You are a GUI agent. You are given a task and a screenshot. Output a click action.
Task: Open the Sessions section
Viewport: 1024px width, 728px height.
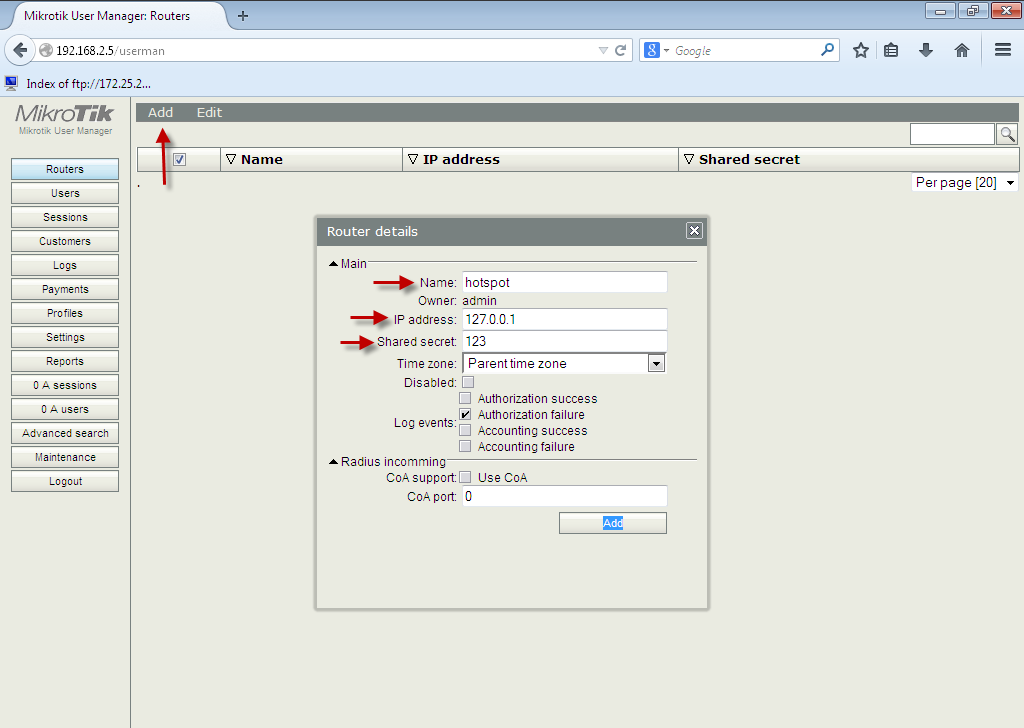pyautogui.click(x=65, y=217)
